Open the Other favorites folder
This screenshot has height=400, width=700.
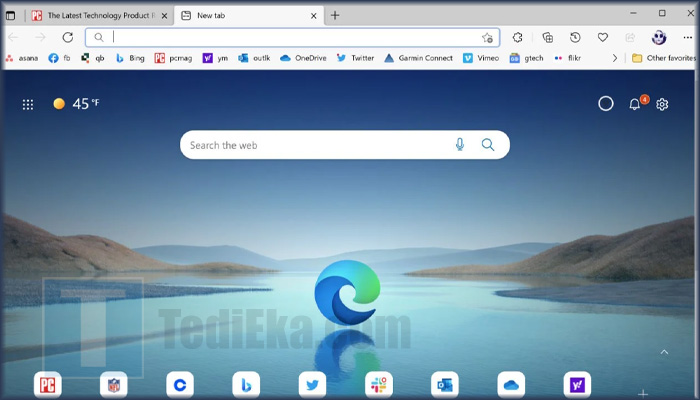point(664,58)
